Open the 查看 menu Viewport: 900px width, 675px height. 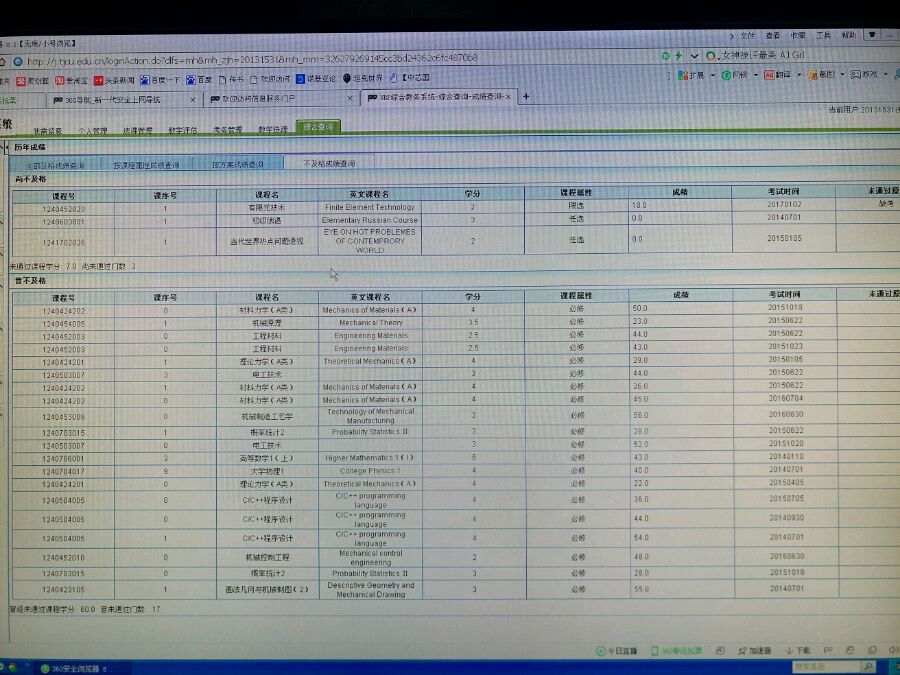pyautogui.click(x=773, y=36)
